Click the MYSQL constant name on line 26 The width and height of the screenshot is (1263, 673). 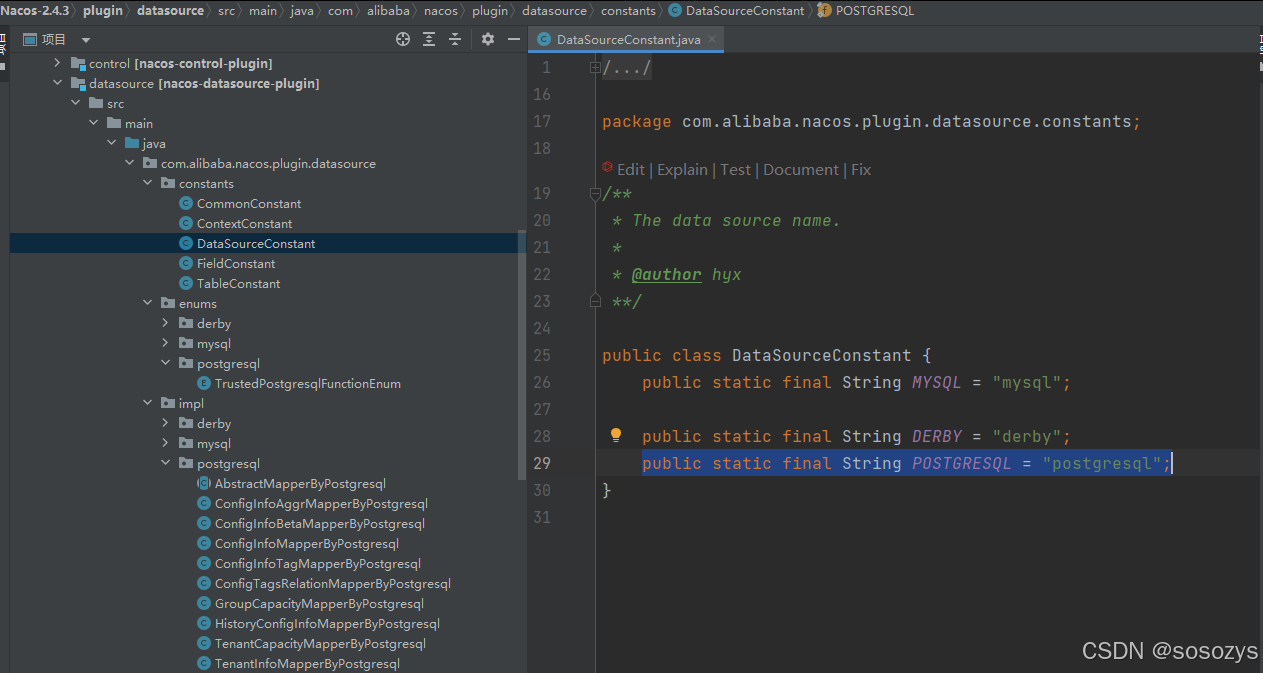[x=936, y=382]
